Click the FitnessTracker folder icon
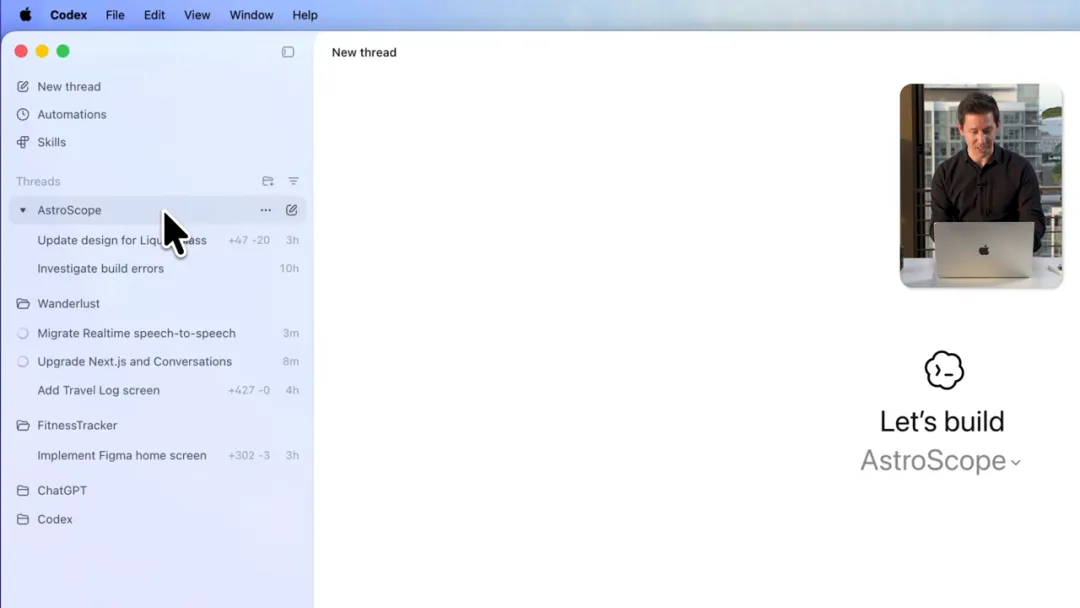Screen dimensions: 1080x608 pyautogui.click(x=23, y=426)
